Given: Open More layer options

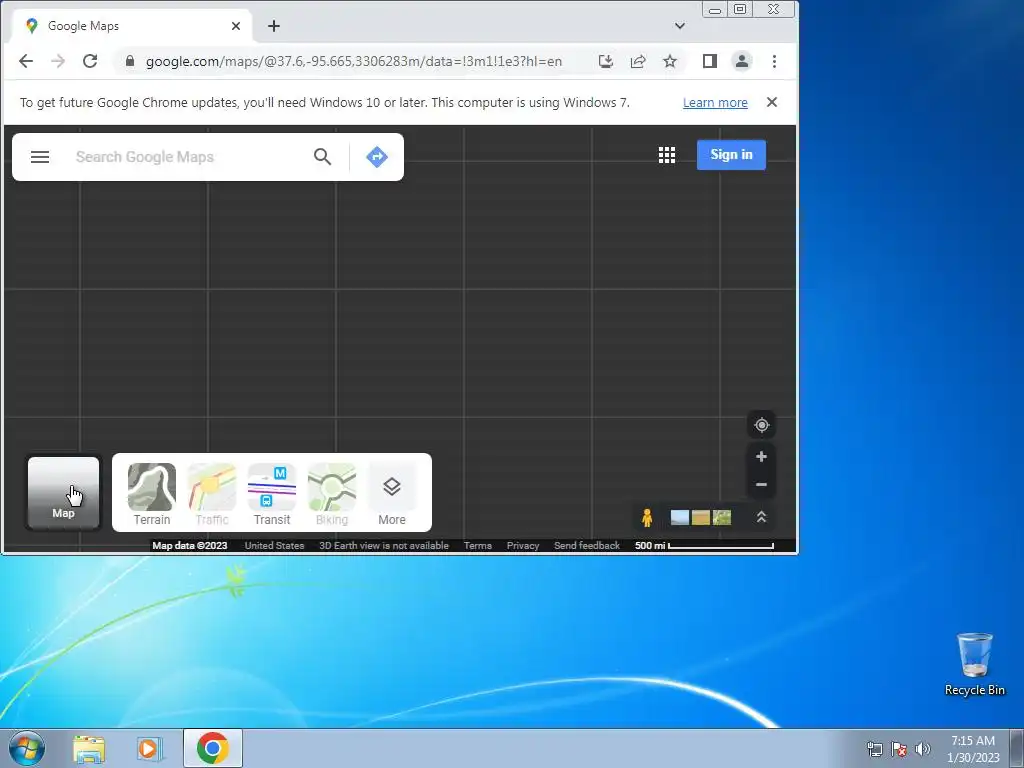Looking at the screenshot, I should (x=392, y=494).
